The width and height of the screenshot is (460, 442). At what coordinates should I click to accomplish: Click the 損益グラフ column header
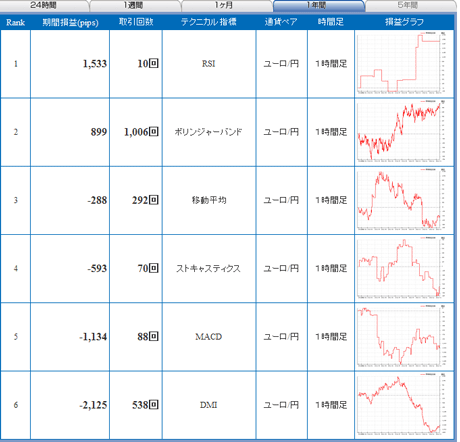[x=404, y=22]
